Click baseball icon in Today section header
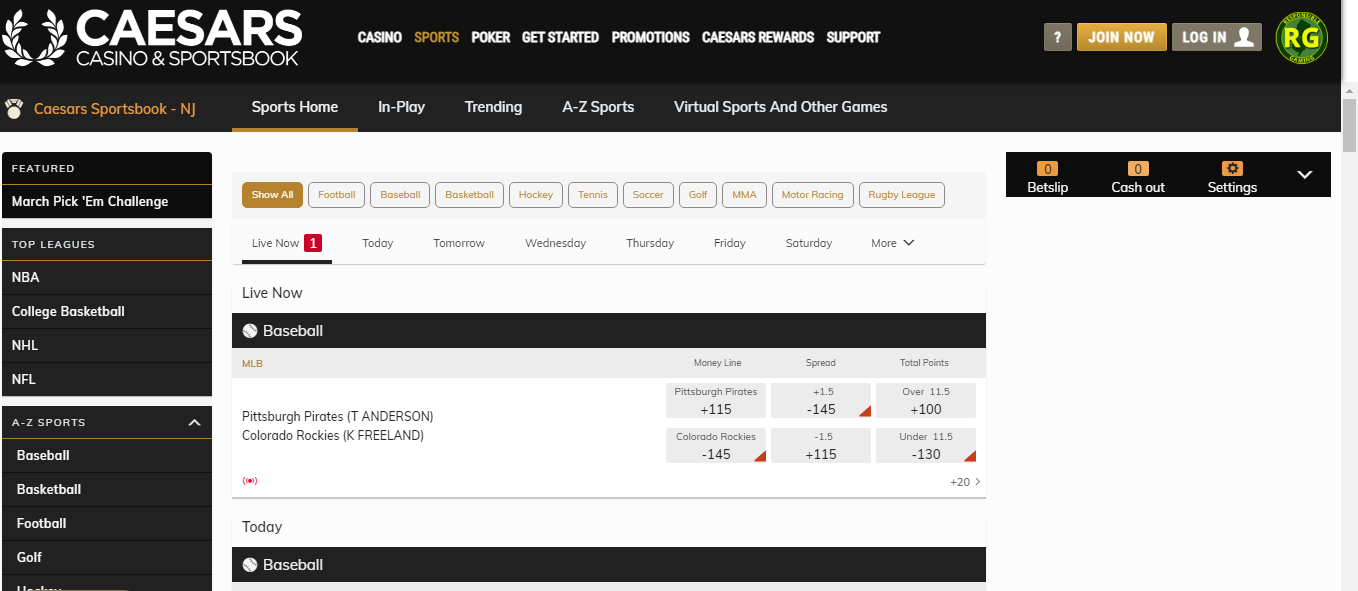This screenshot has height=591, width=1358. (250, 565)
